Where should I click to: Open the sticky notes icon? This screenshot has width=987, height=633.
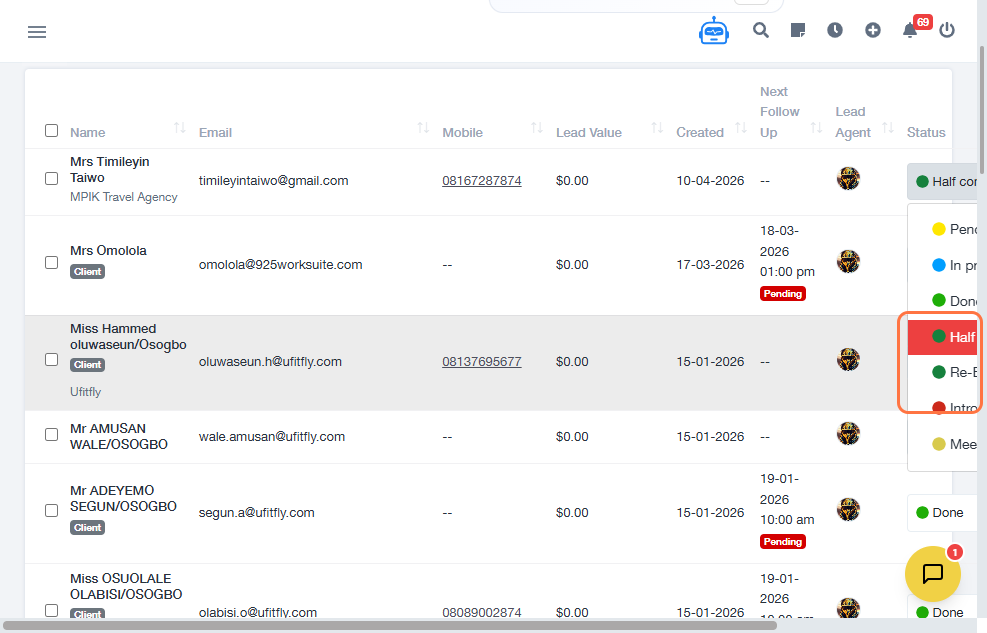point(798,30)
